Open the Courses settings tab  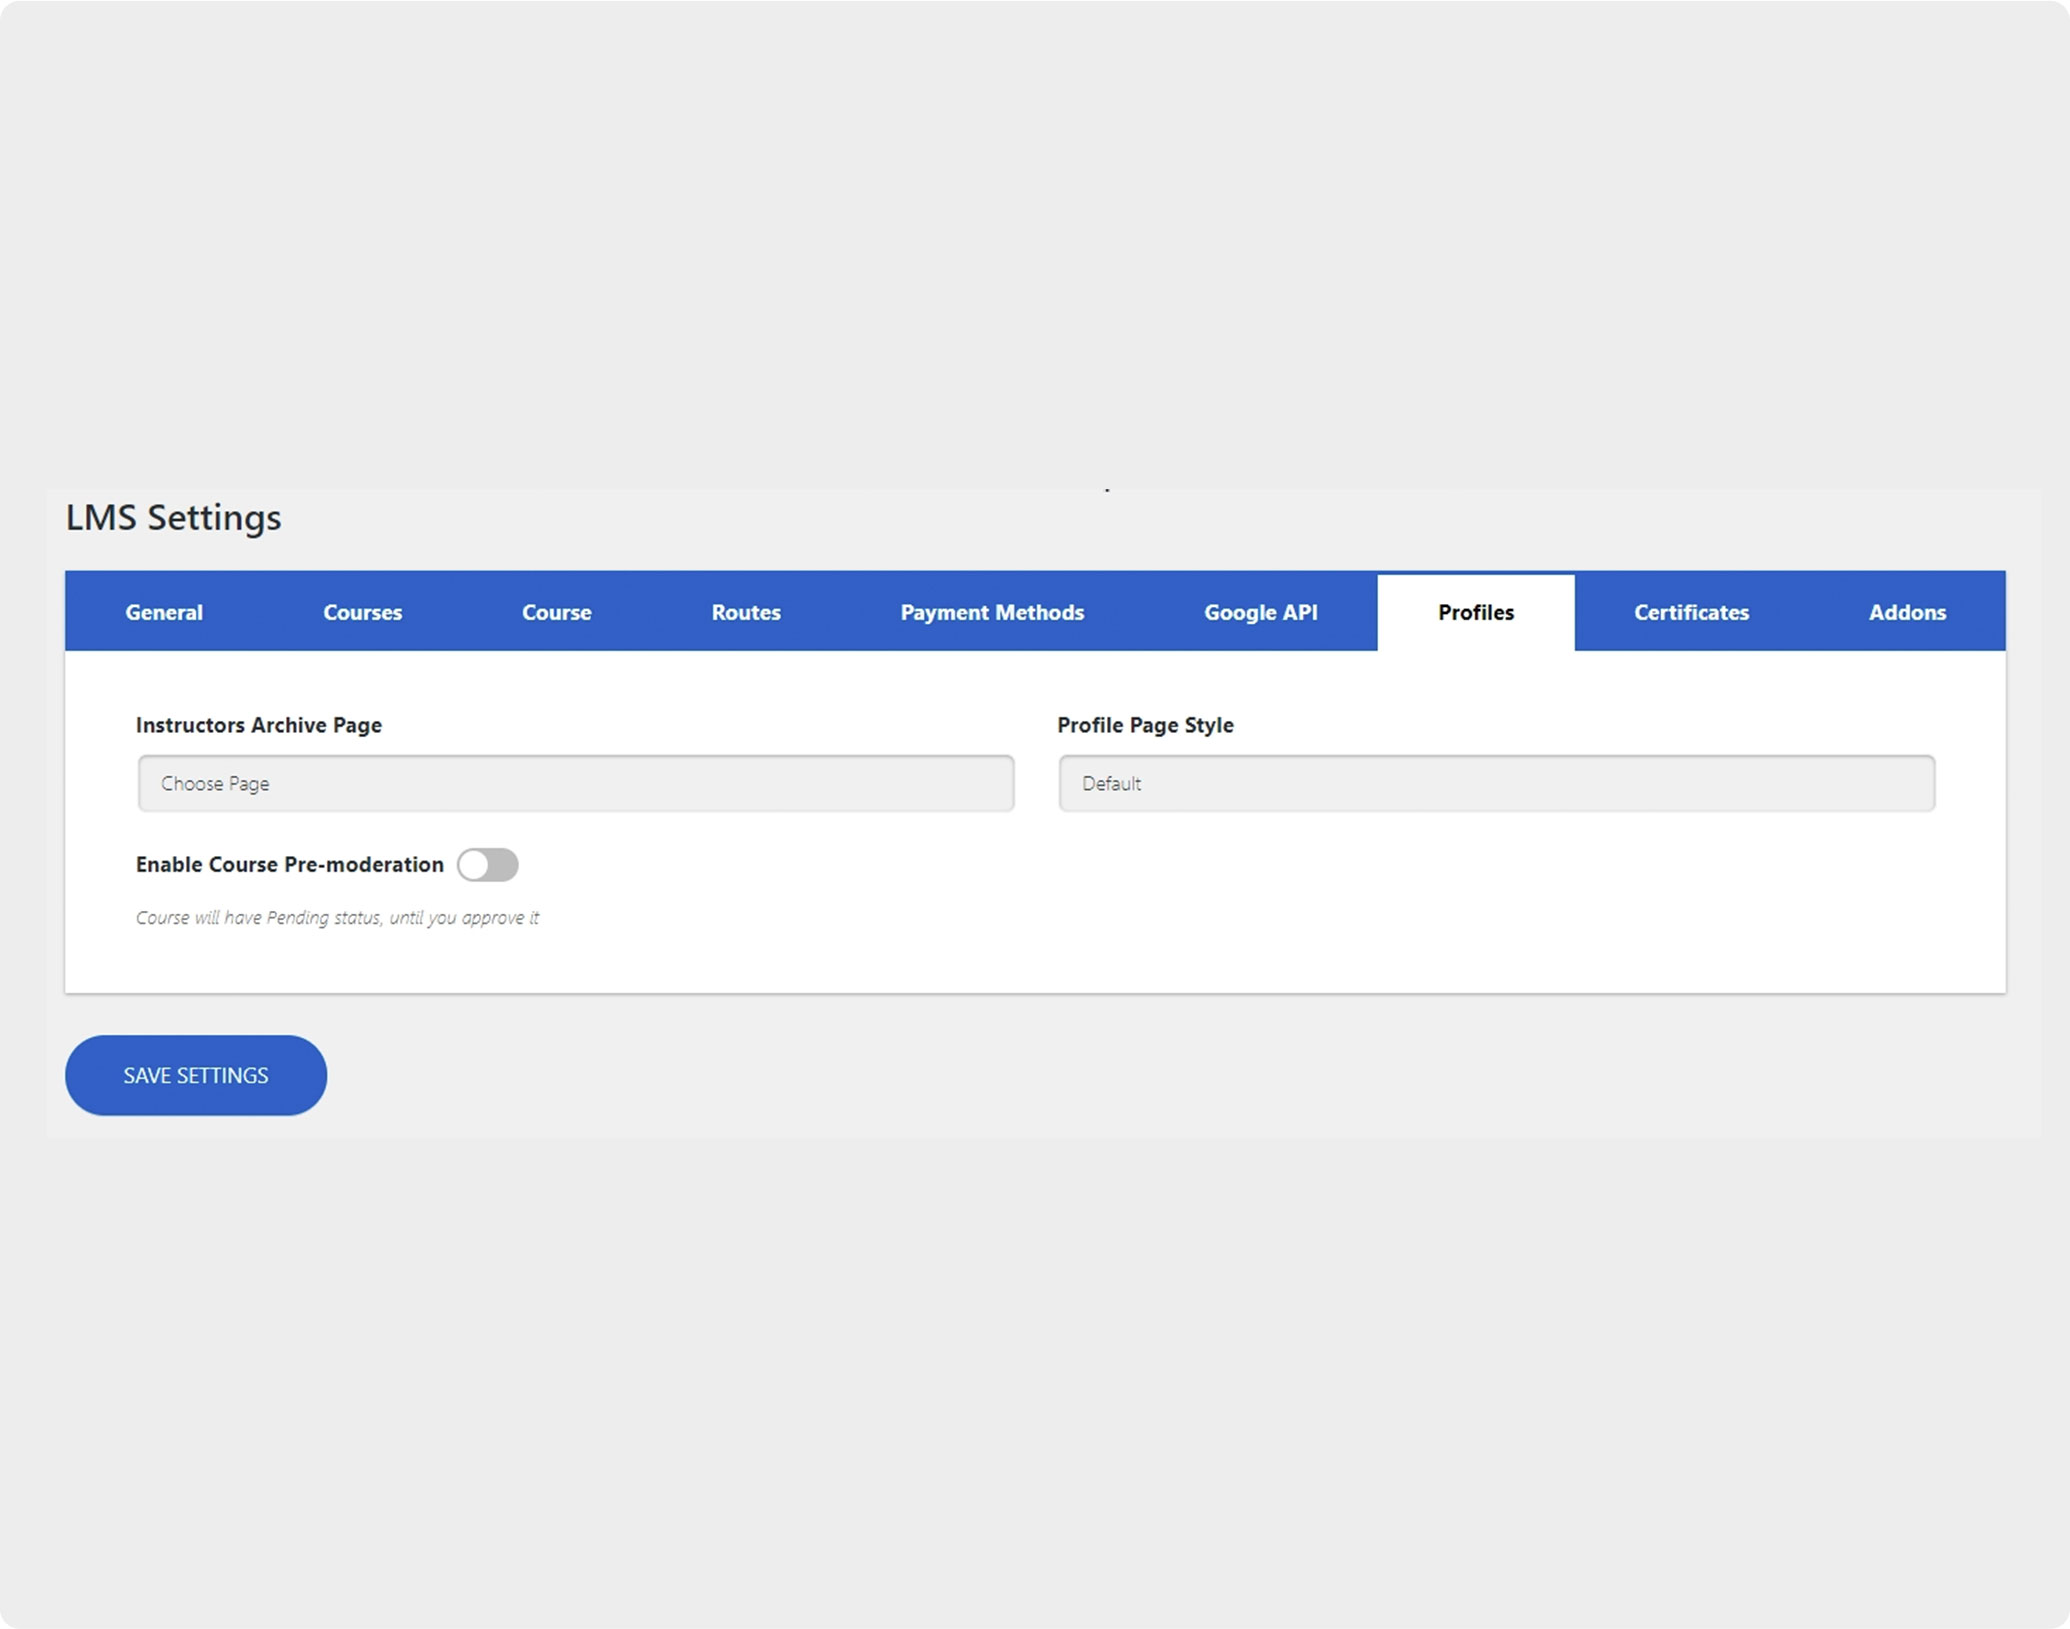[x=362, y=612]
